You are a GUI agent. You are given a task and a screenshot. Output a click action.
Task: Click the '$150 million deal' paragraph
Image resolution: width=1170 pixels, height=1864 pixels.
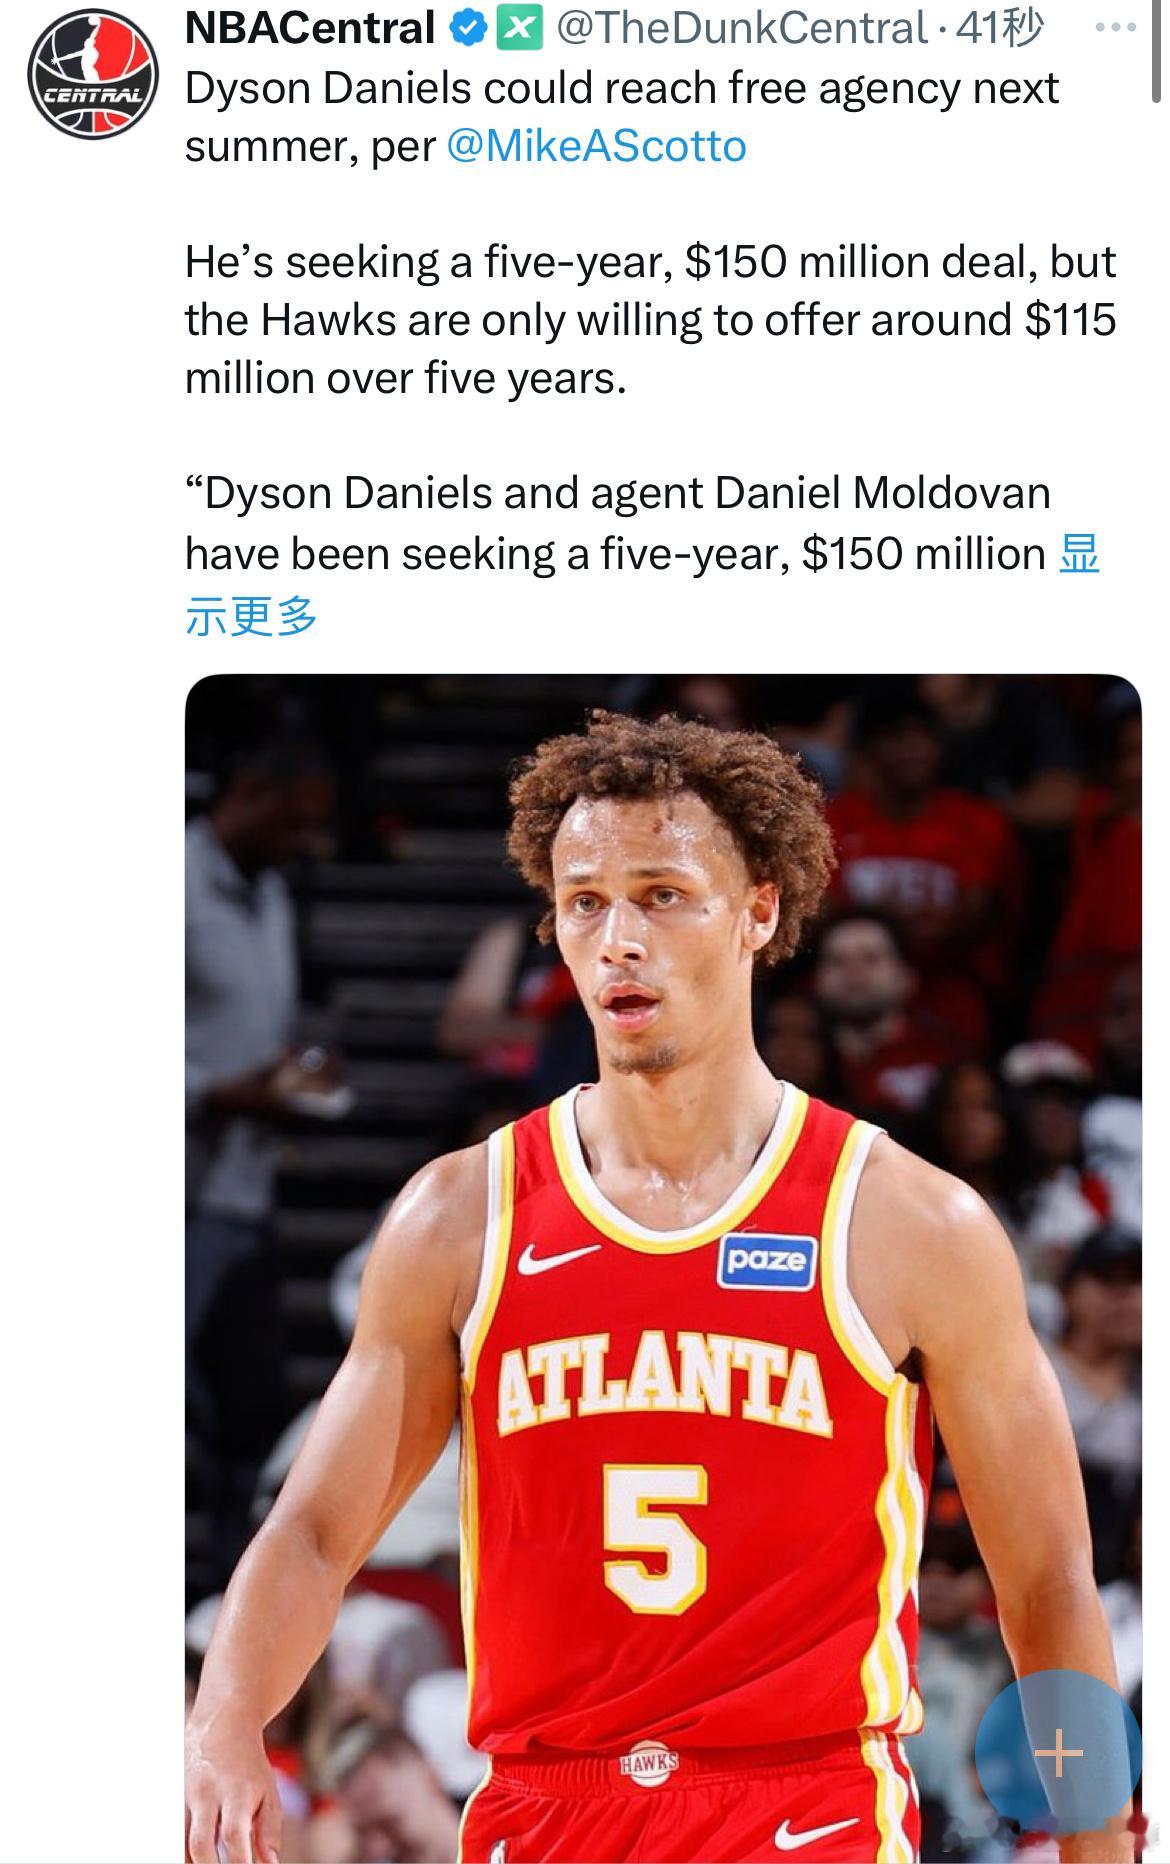point(650,320)
